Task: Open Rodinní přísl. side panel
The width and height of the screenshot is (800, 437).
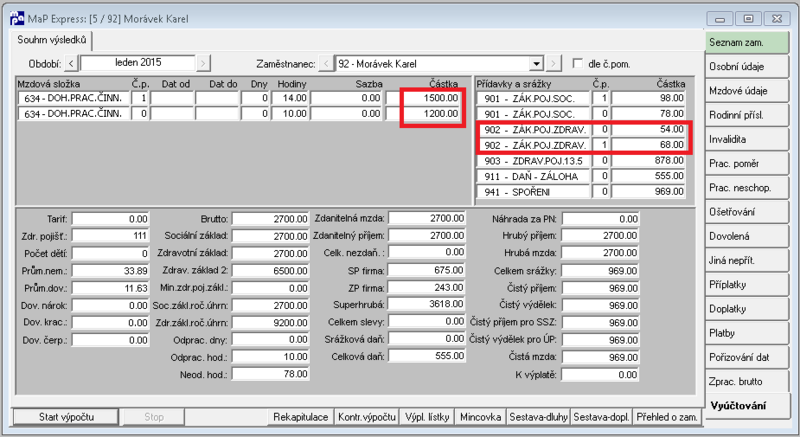Action: tap(746, 115)
